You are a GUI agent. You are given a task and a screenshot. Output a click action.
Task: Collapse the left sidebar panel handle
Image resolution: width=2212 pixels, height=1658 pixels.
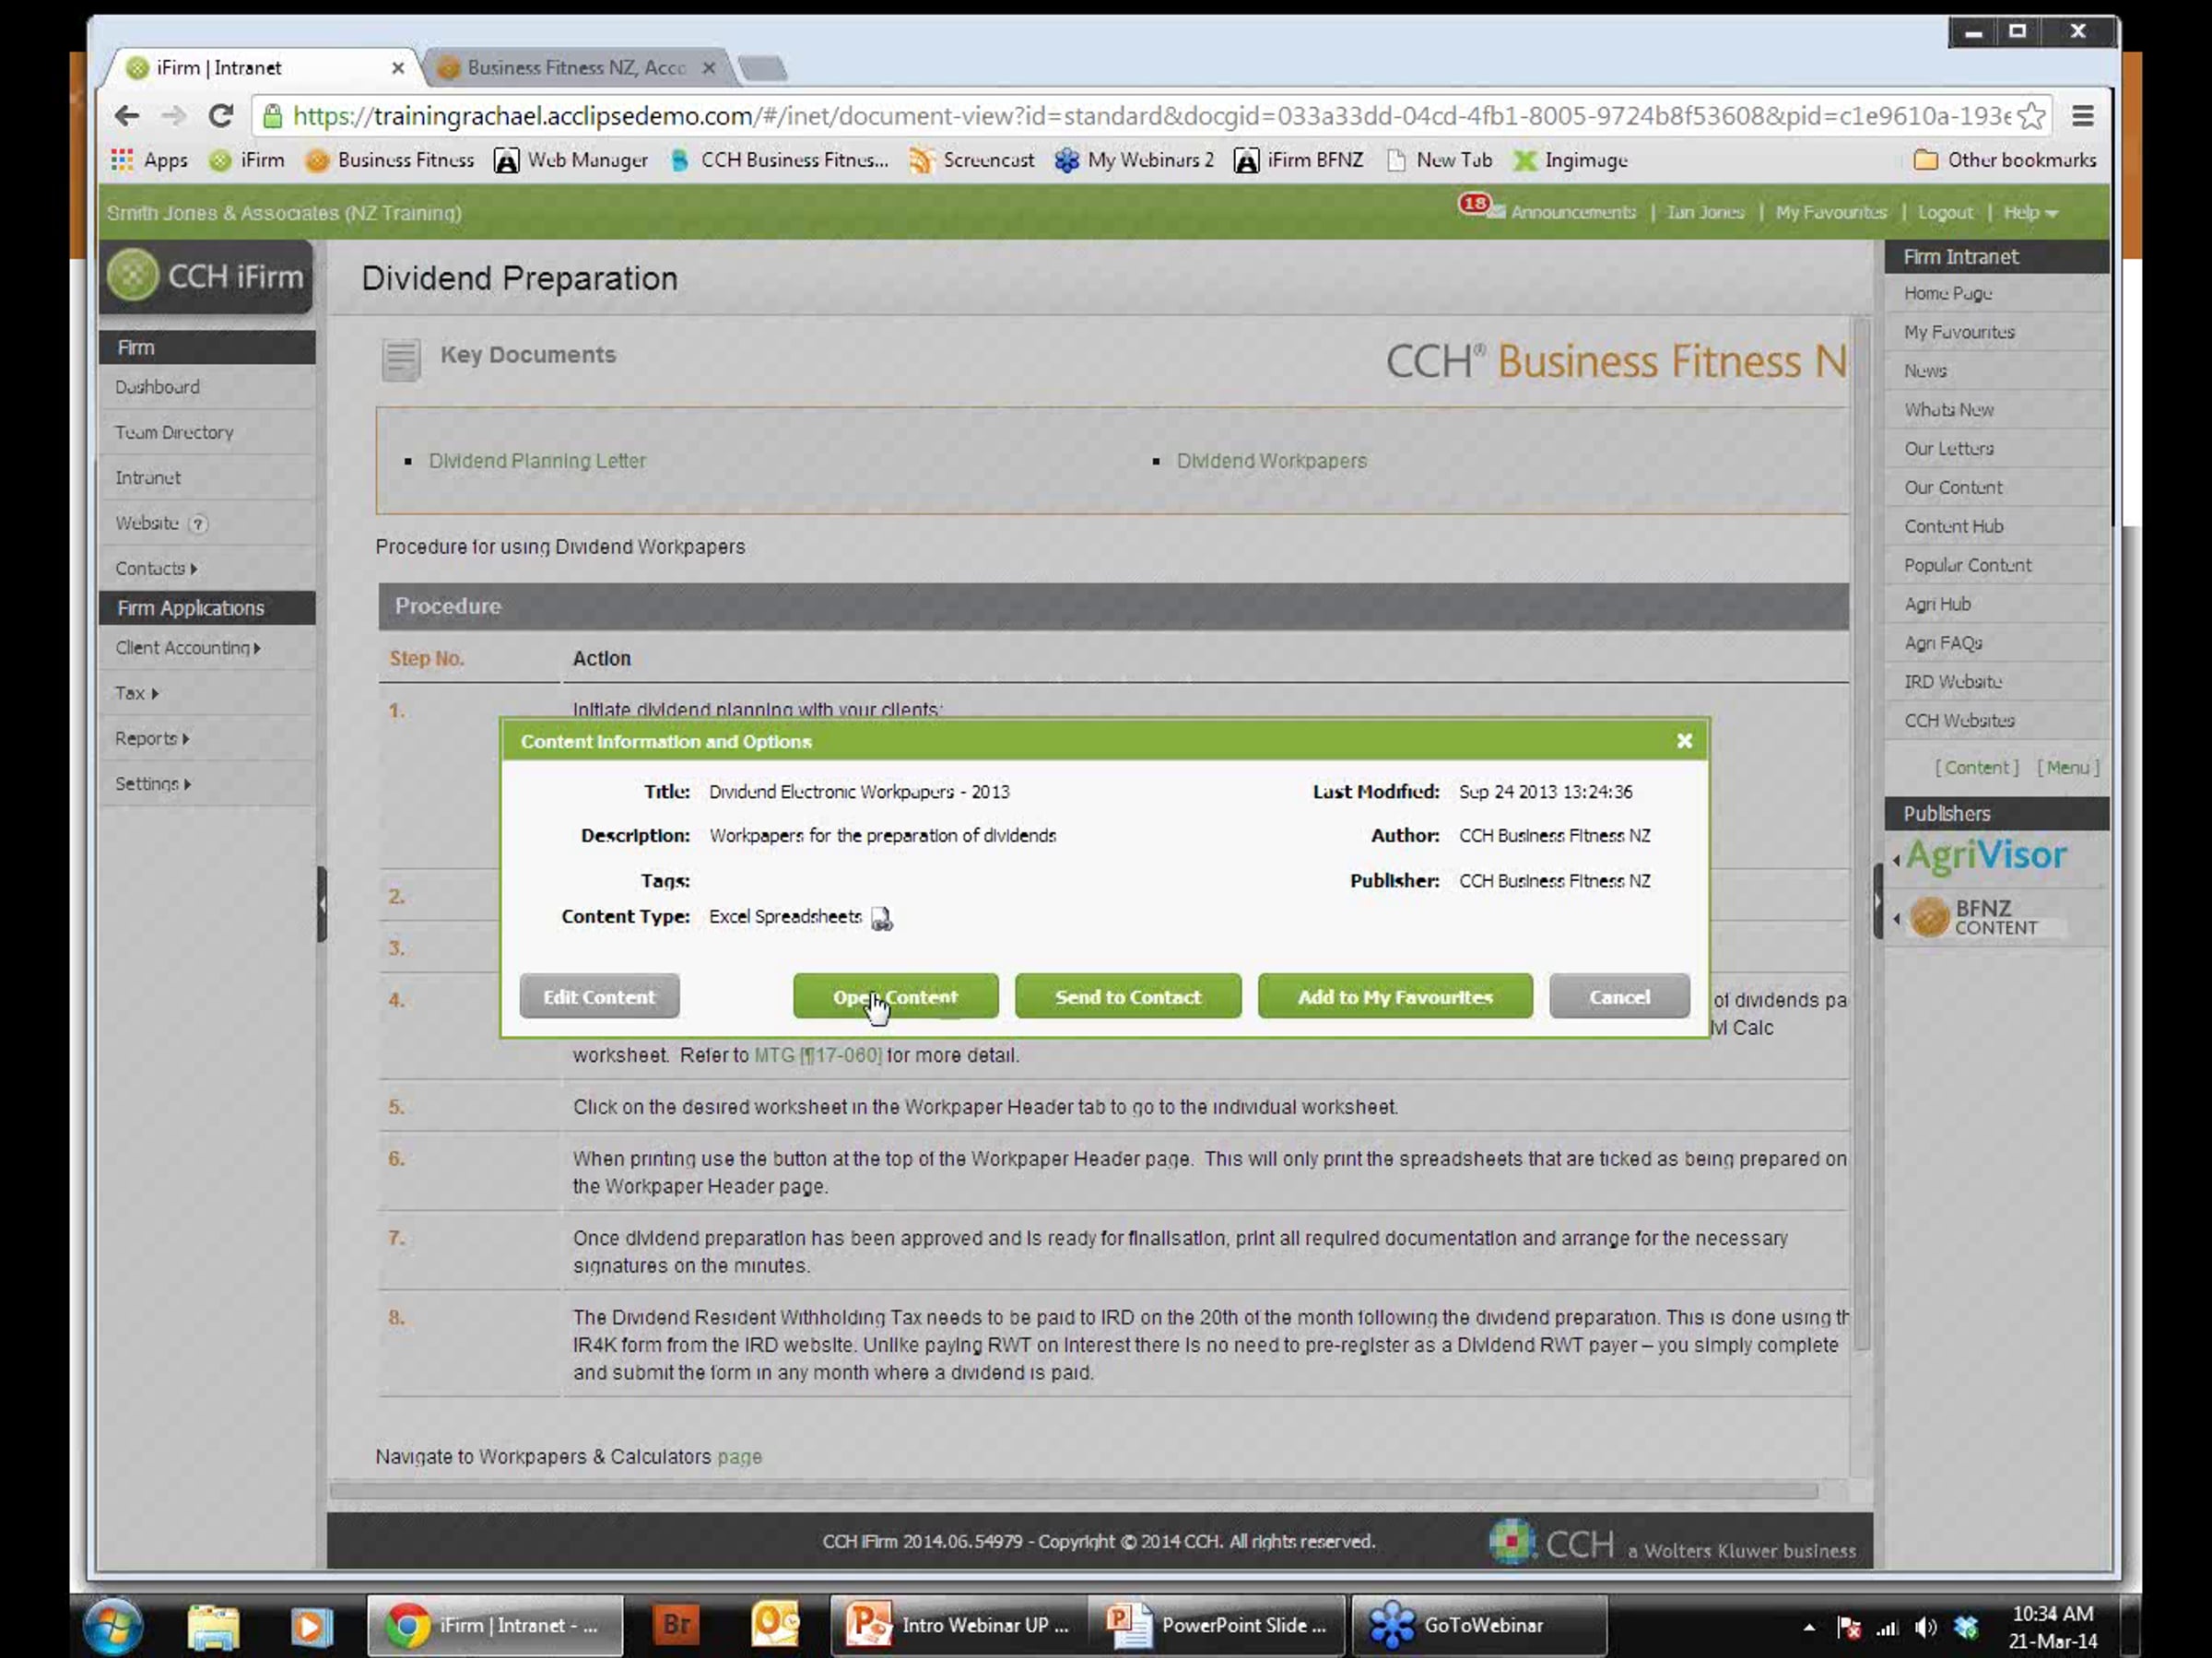point(322,904)
